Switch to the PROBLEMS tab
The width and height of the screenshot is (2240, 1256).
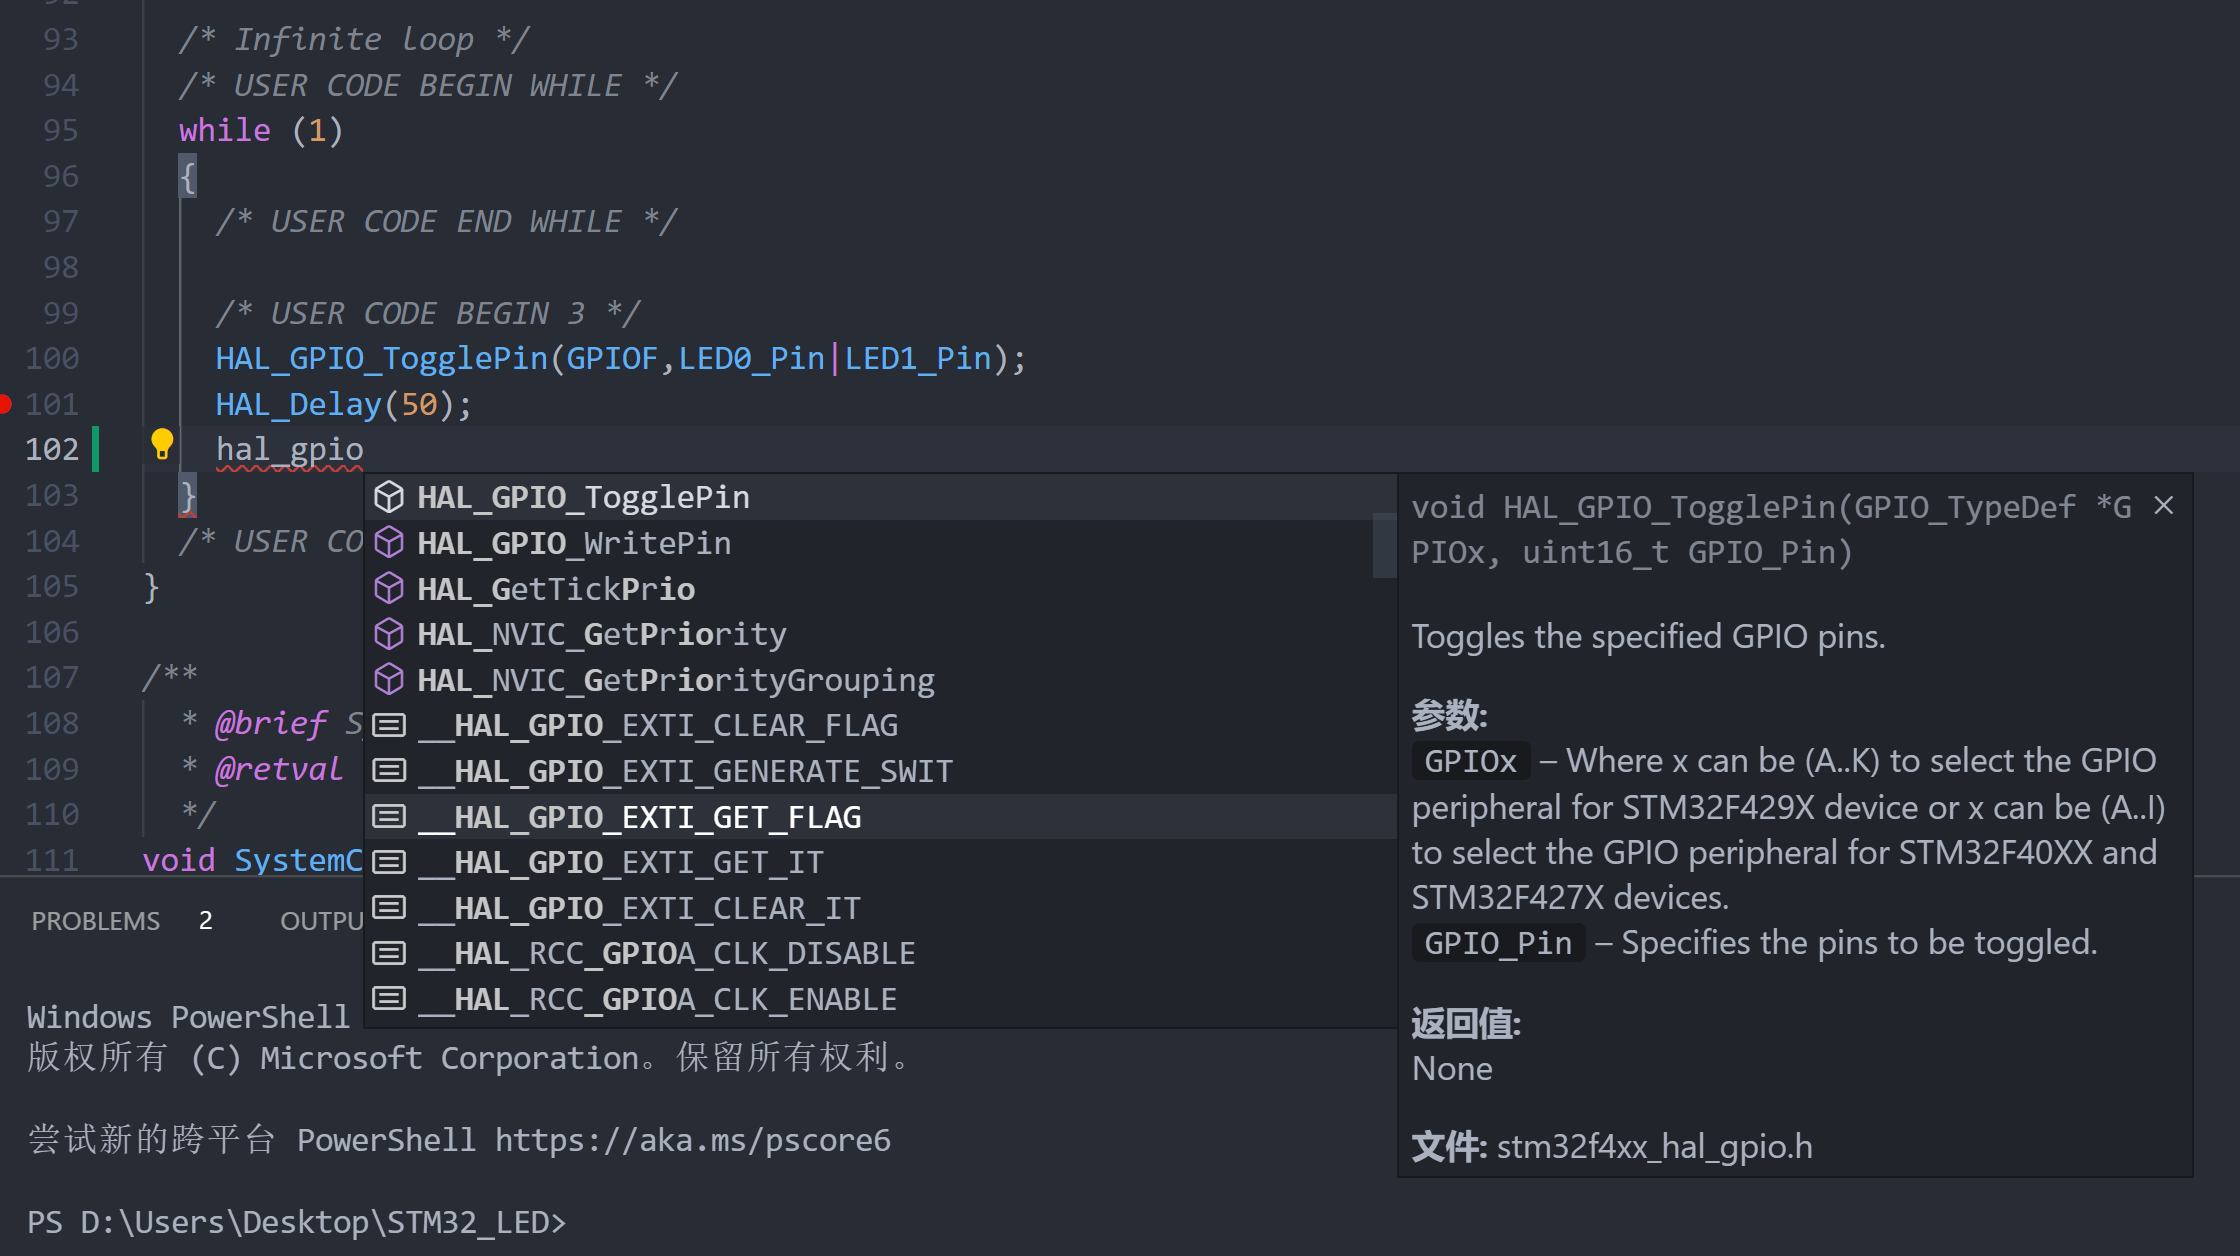click(x=96, y=920)
